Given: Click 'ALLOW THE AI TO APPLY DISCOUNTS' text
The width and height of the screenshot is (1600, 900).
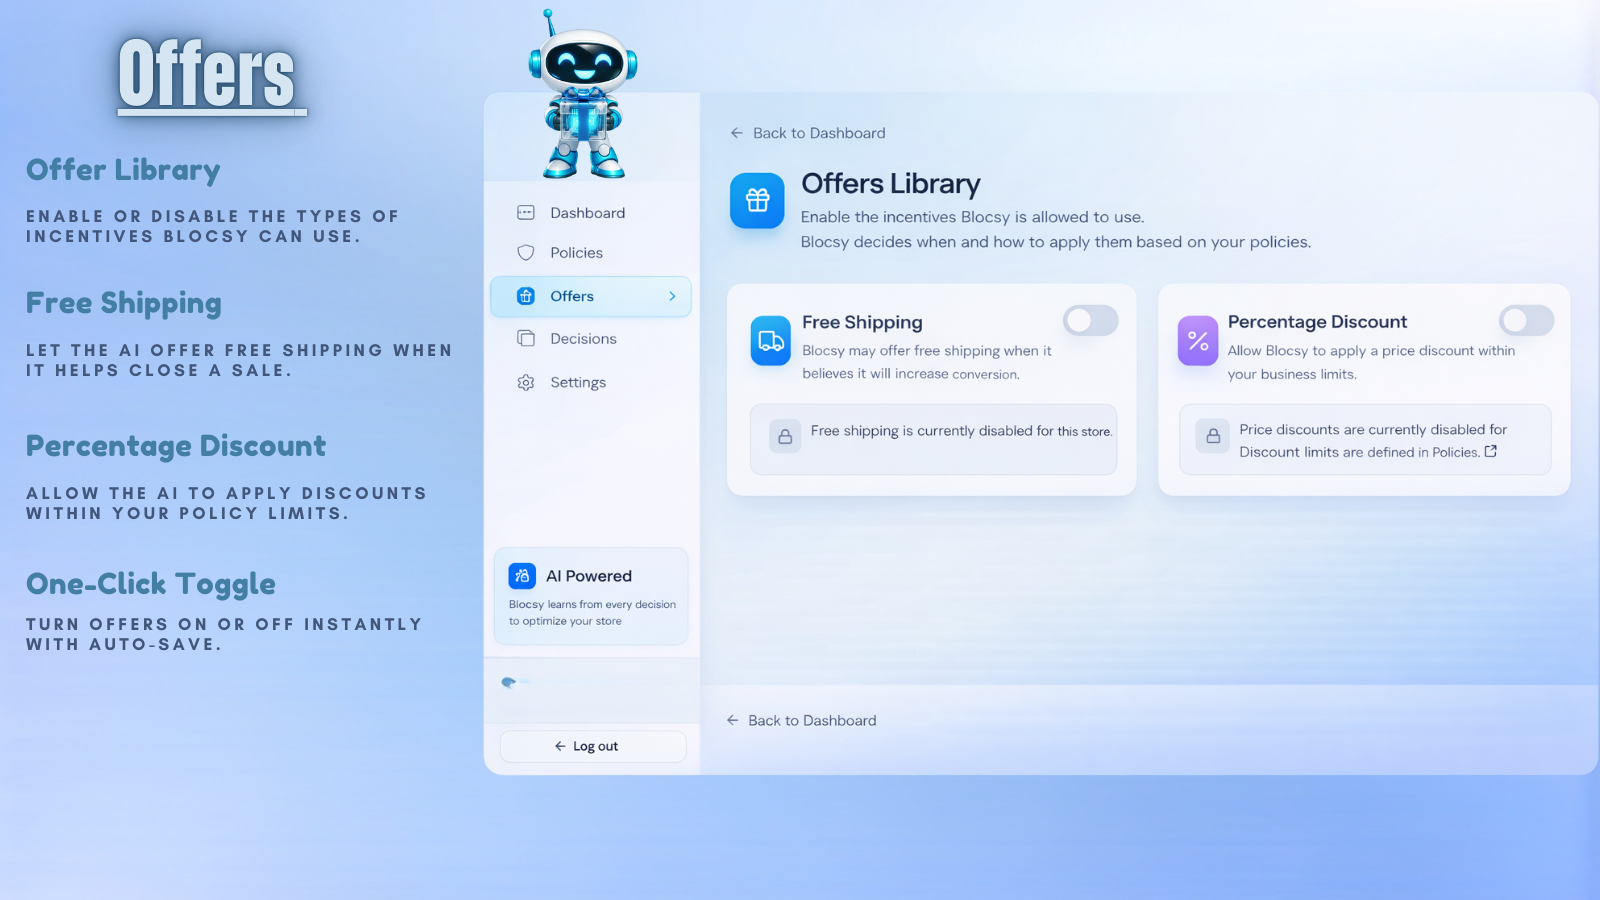Looking at the screenshot, I should point(226,503).
